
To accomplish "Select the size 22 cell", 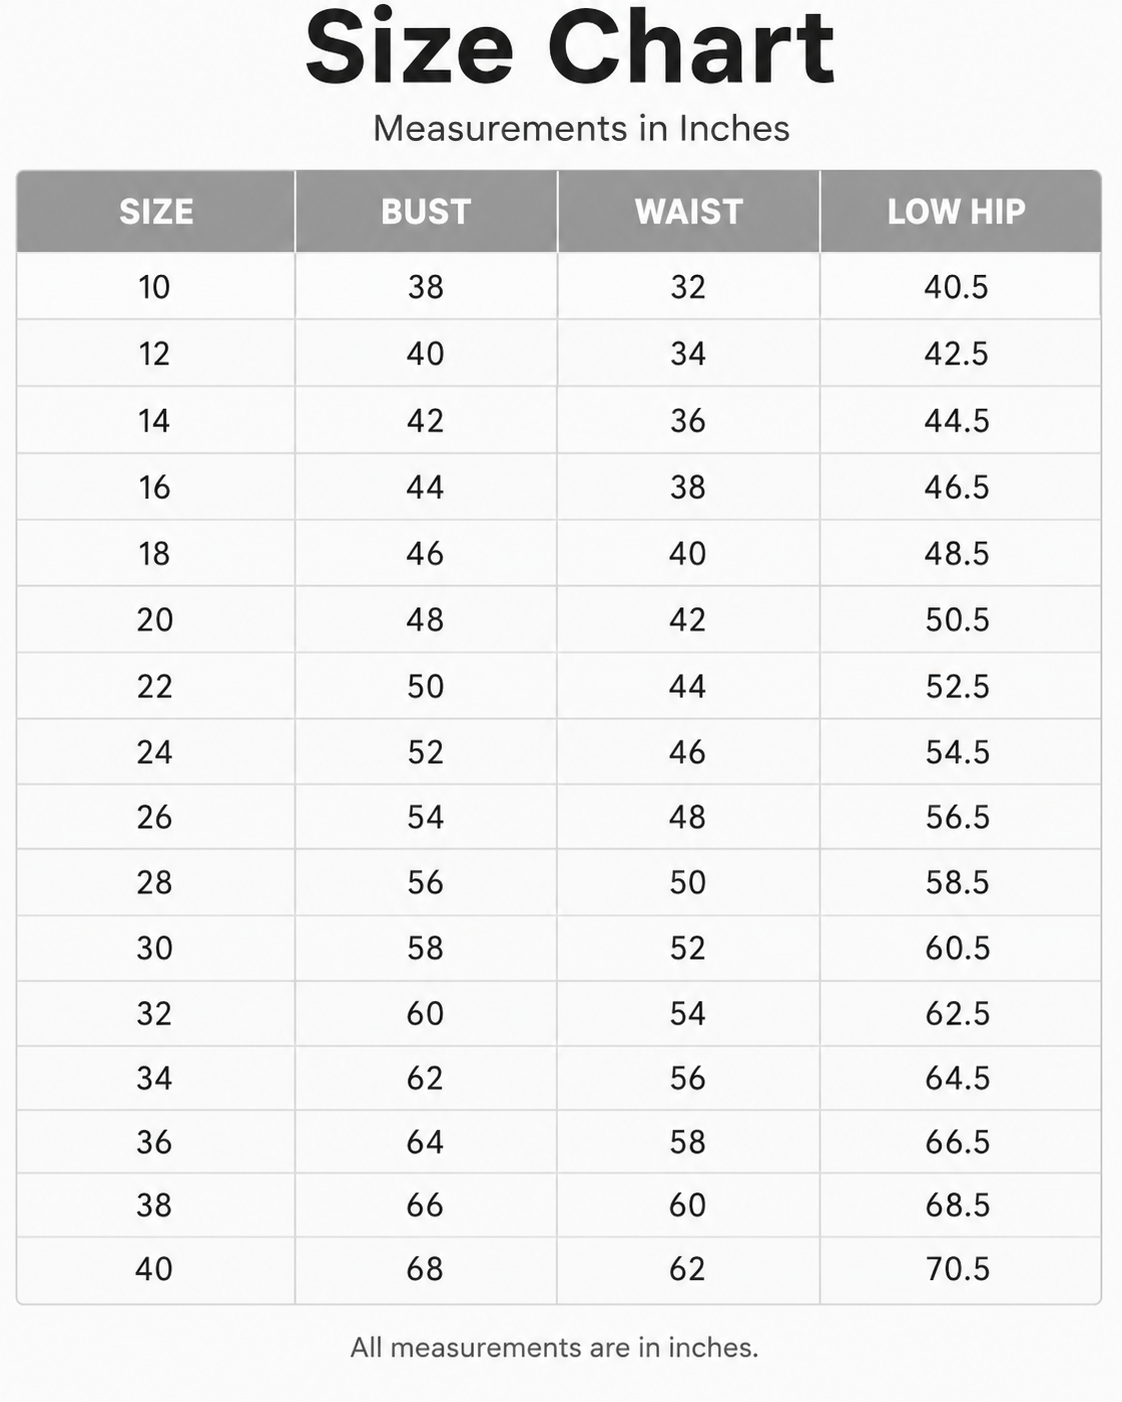I will pyautogui.click(x=155, y=686).
